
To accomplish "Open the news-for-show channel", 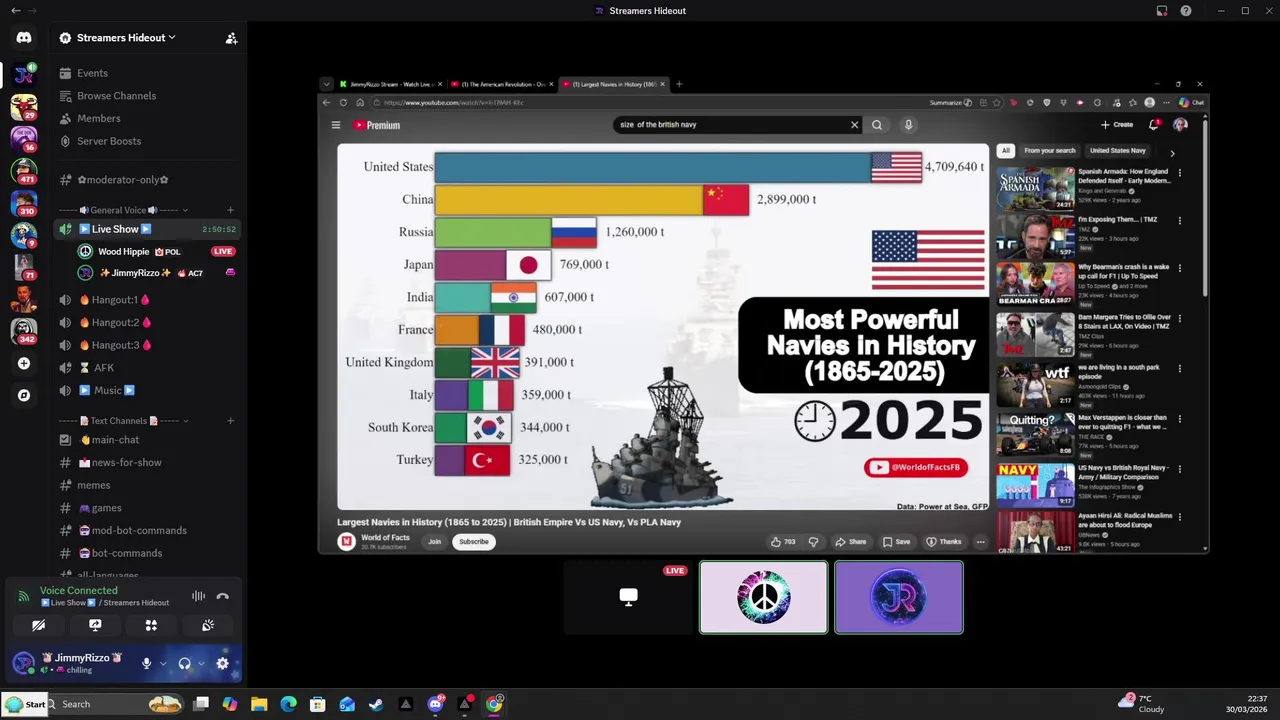I will (x=126, y=462).
